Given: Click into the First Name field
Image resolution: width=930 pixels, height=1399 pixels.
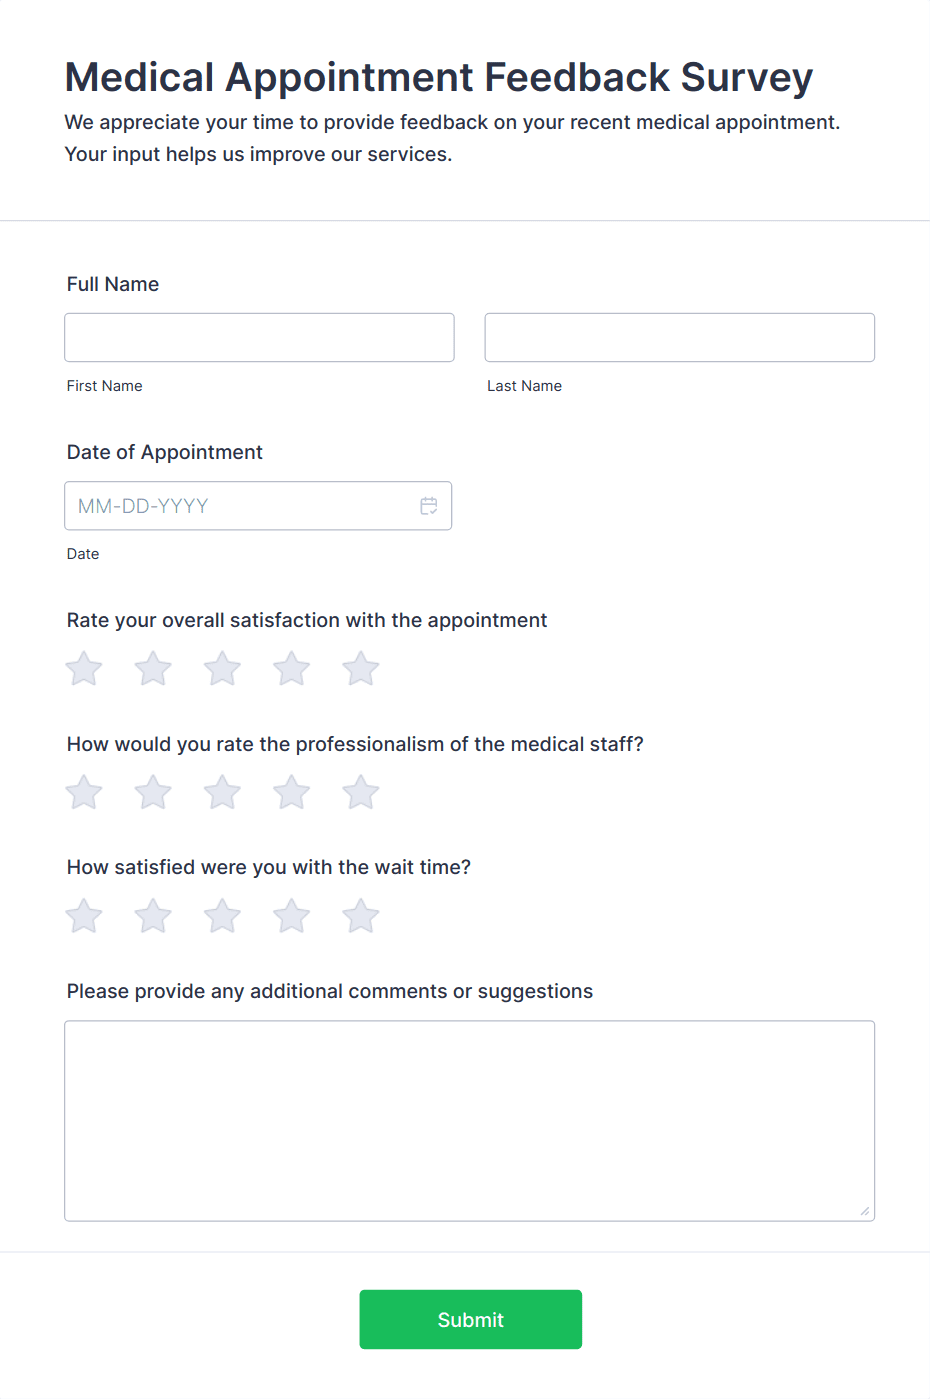Looking at the screenshot, I should pyautogui.click(x=259, y=337).
